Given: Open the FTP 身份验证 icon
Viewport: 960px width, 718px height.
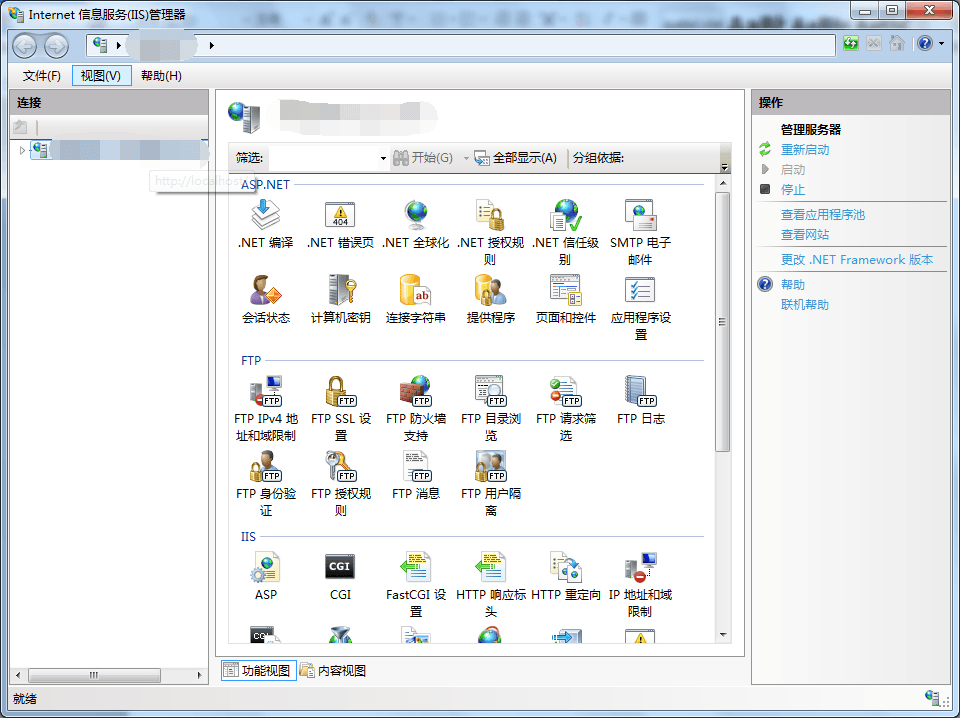Looking at the screenshot, I should (x=265, y=466).
